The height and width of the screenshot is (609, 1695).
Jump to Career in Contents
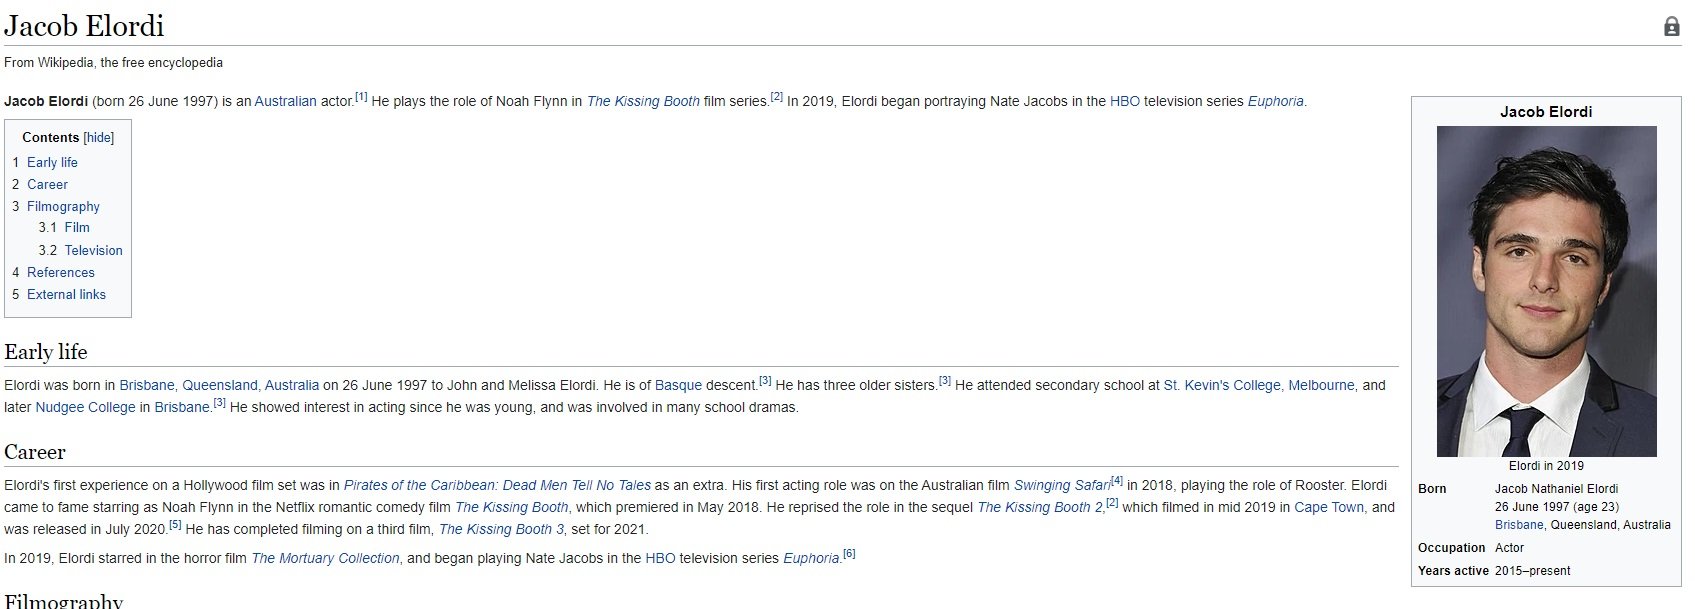point(47,184)
